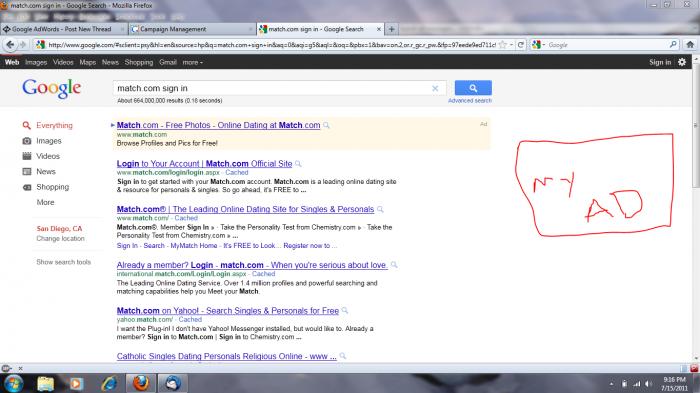Open 'Match.com - Free Photos' ad link
The image size is (700, 393).
point(218,125)
